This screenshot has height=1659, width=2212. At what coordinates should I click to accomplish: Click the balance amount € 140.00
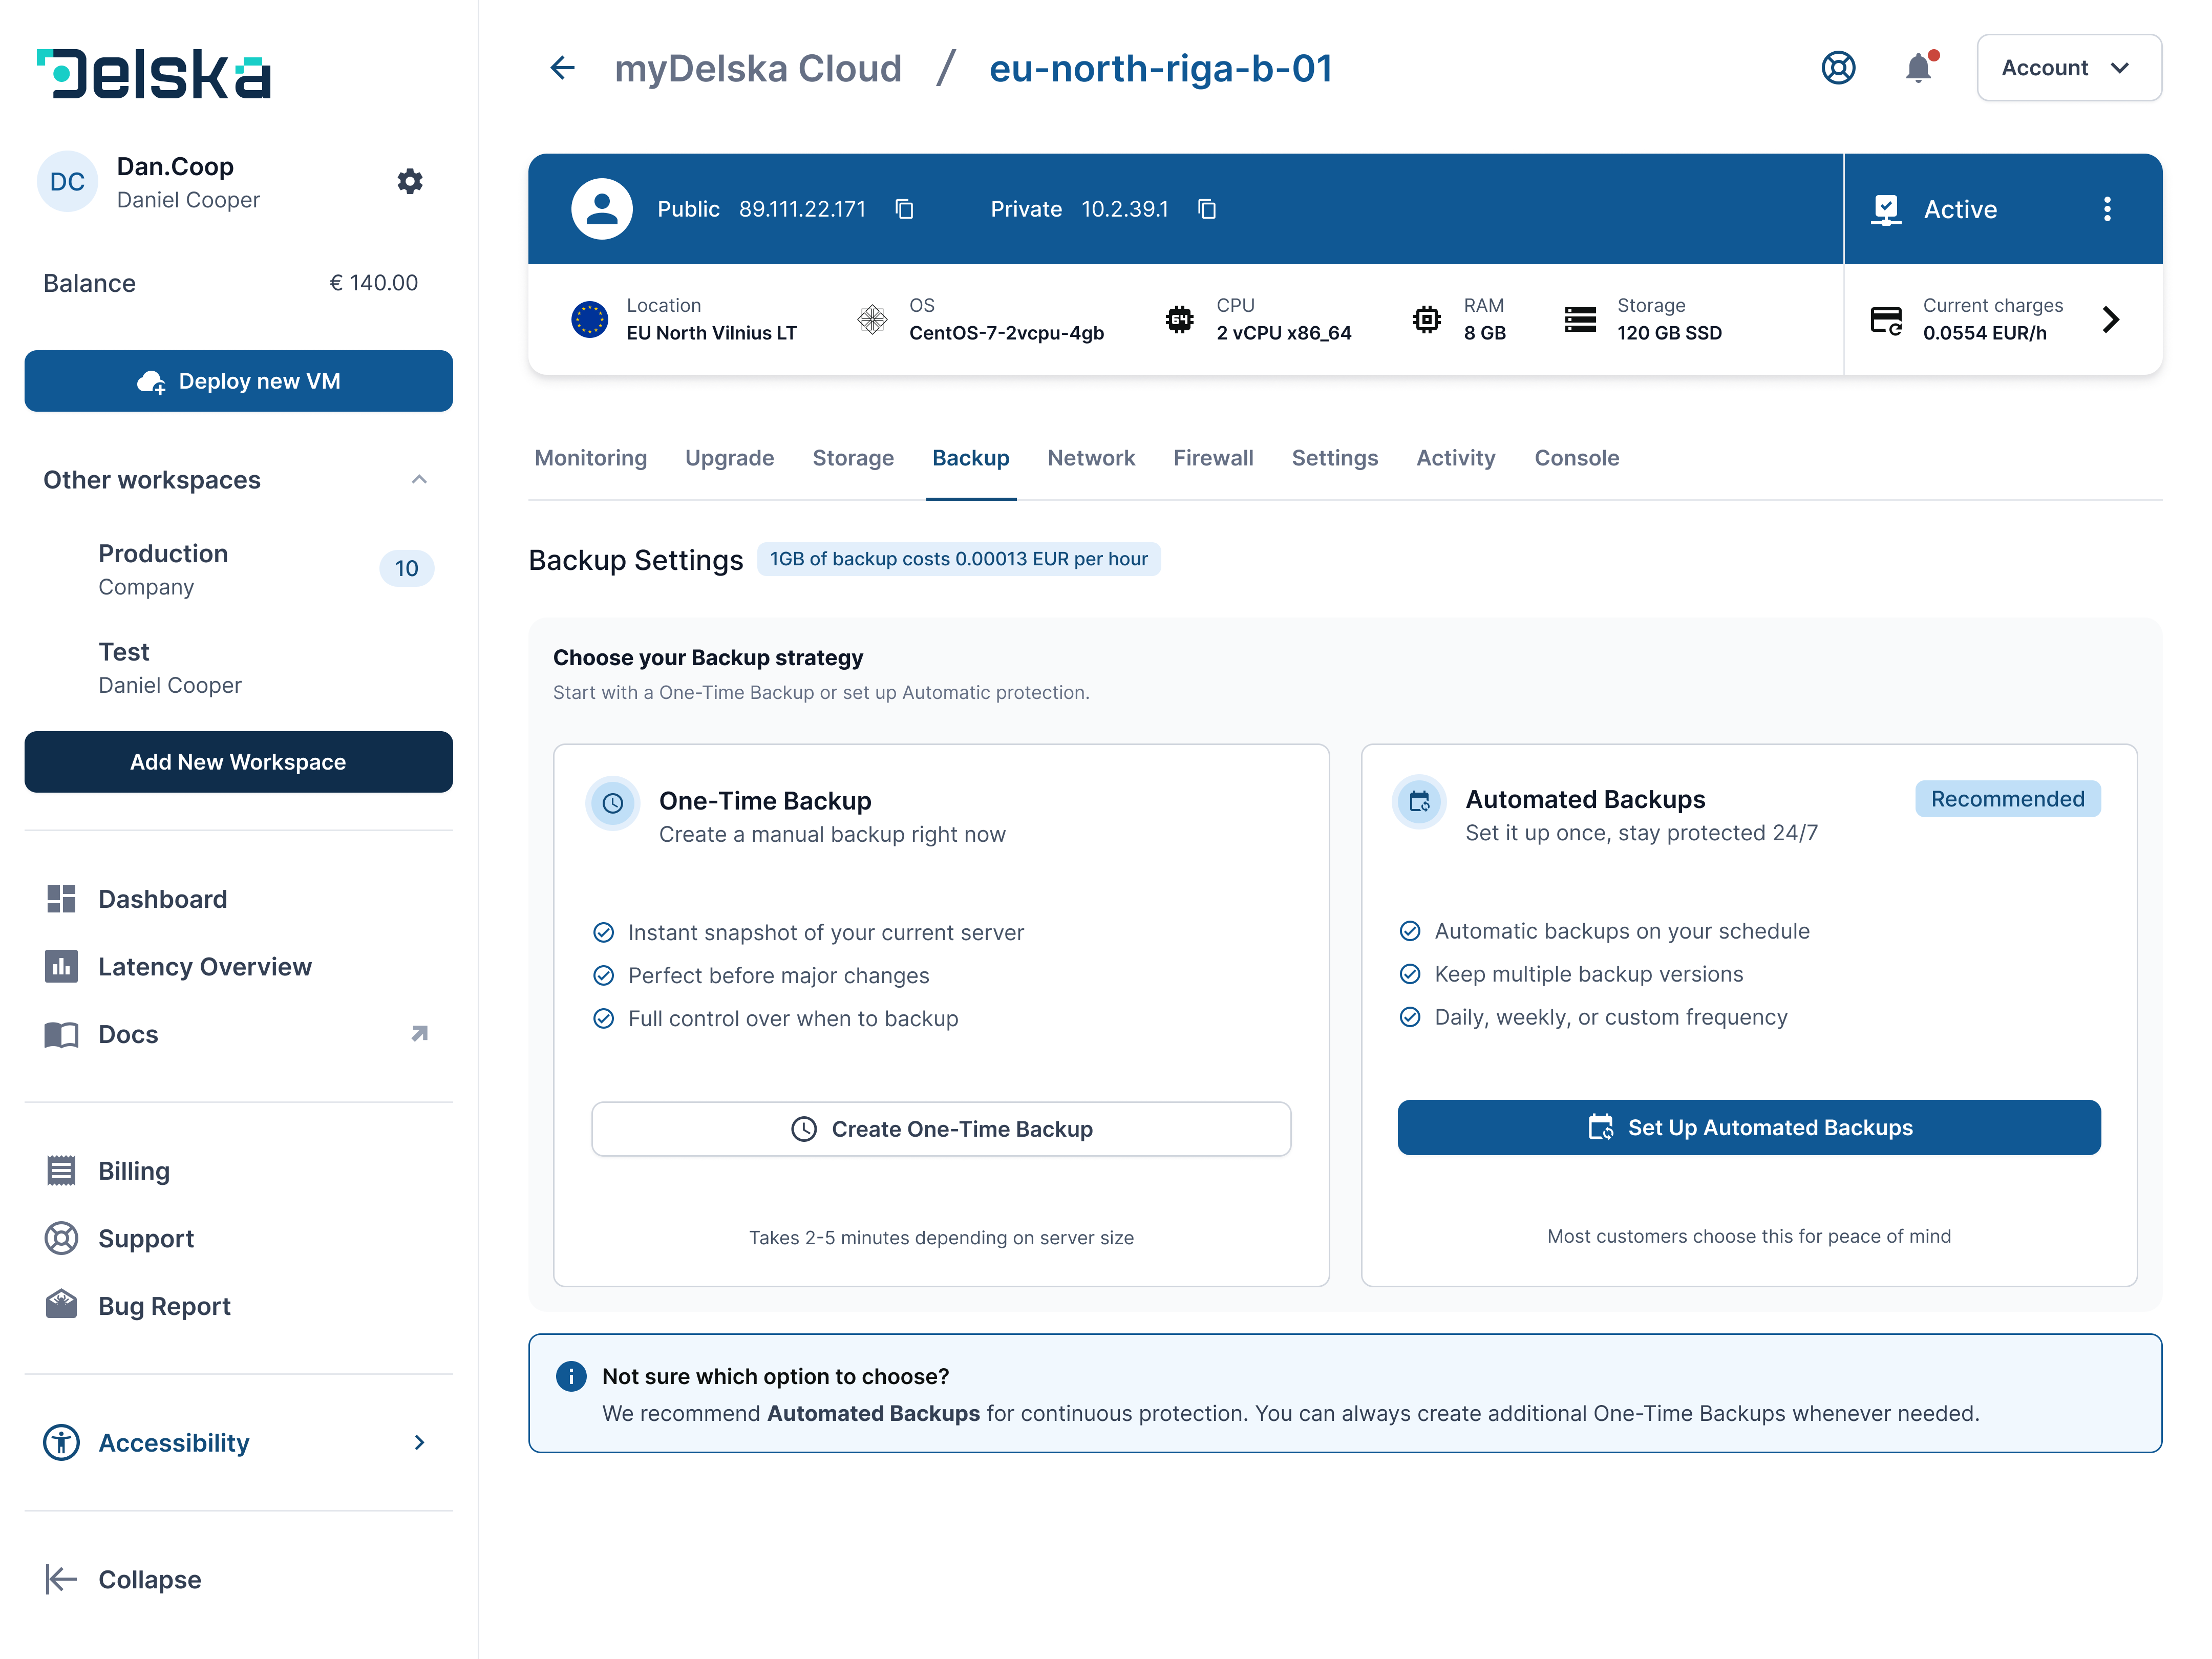click(x=374, y=283)
